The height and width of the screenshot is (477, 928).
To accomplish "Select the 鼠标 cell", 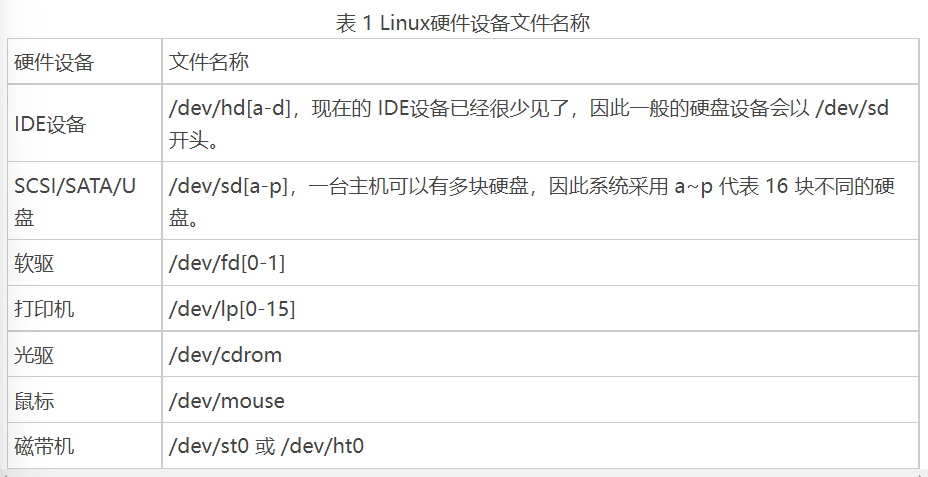I will click(x=85, y=400).
